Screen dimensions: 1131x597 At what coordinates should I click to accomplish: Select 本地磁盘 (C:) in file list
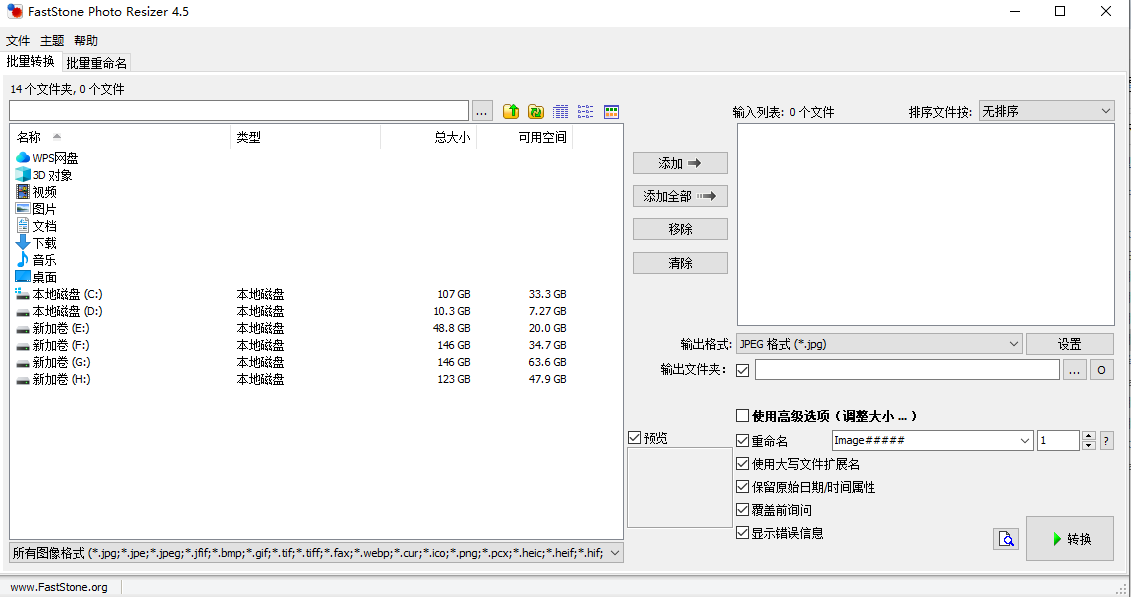pos(67,294)
